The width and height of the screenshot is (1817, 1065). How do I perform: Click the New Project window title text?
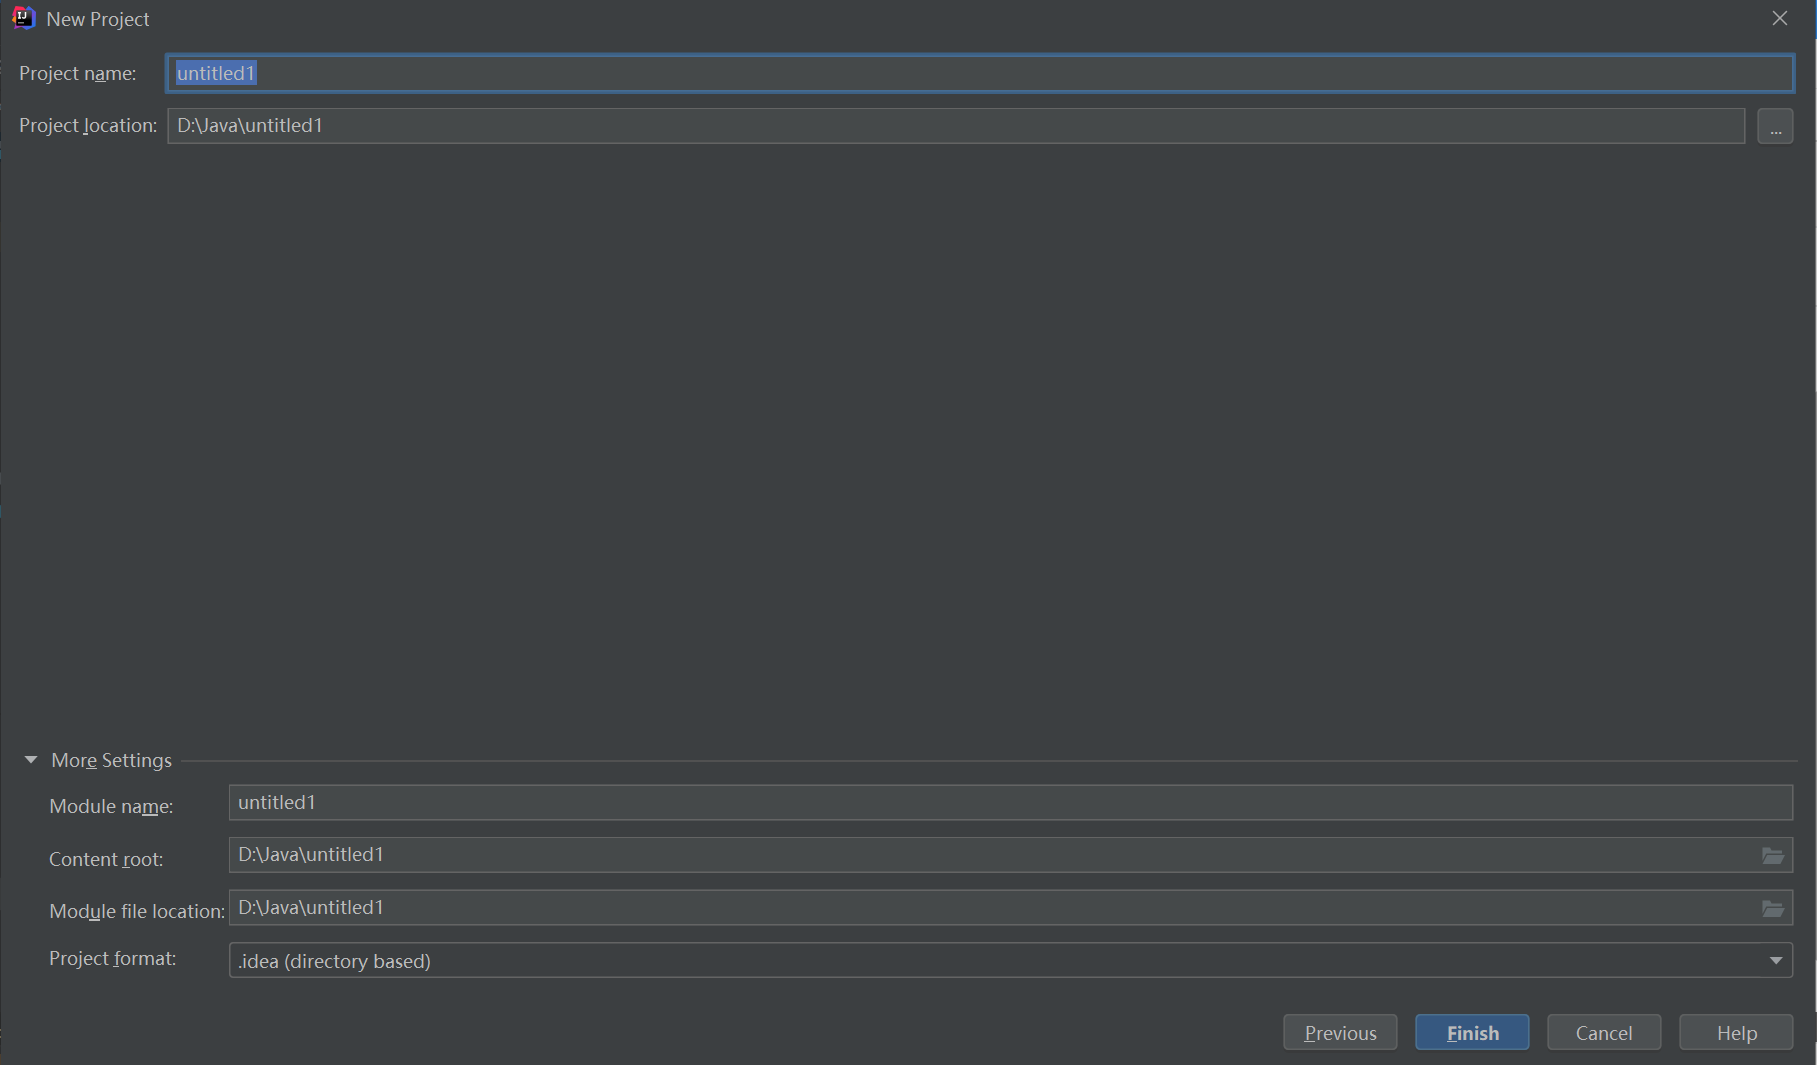click(98, 19)
